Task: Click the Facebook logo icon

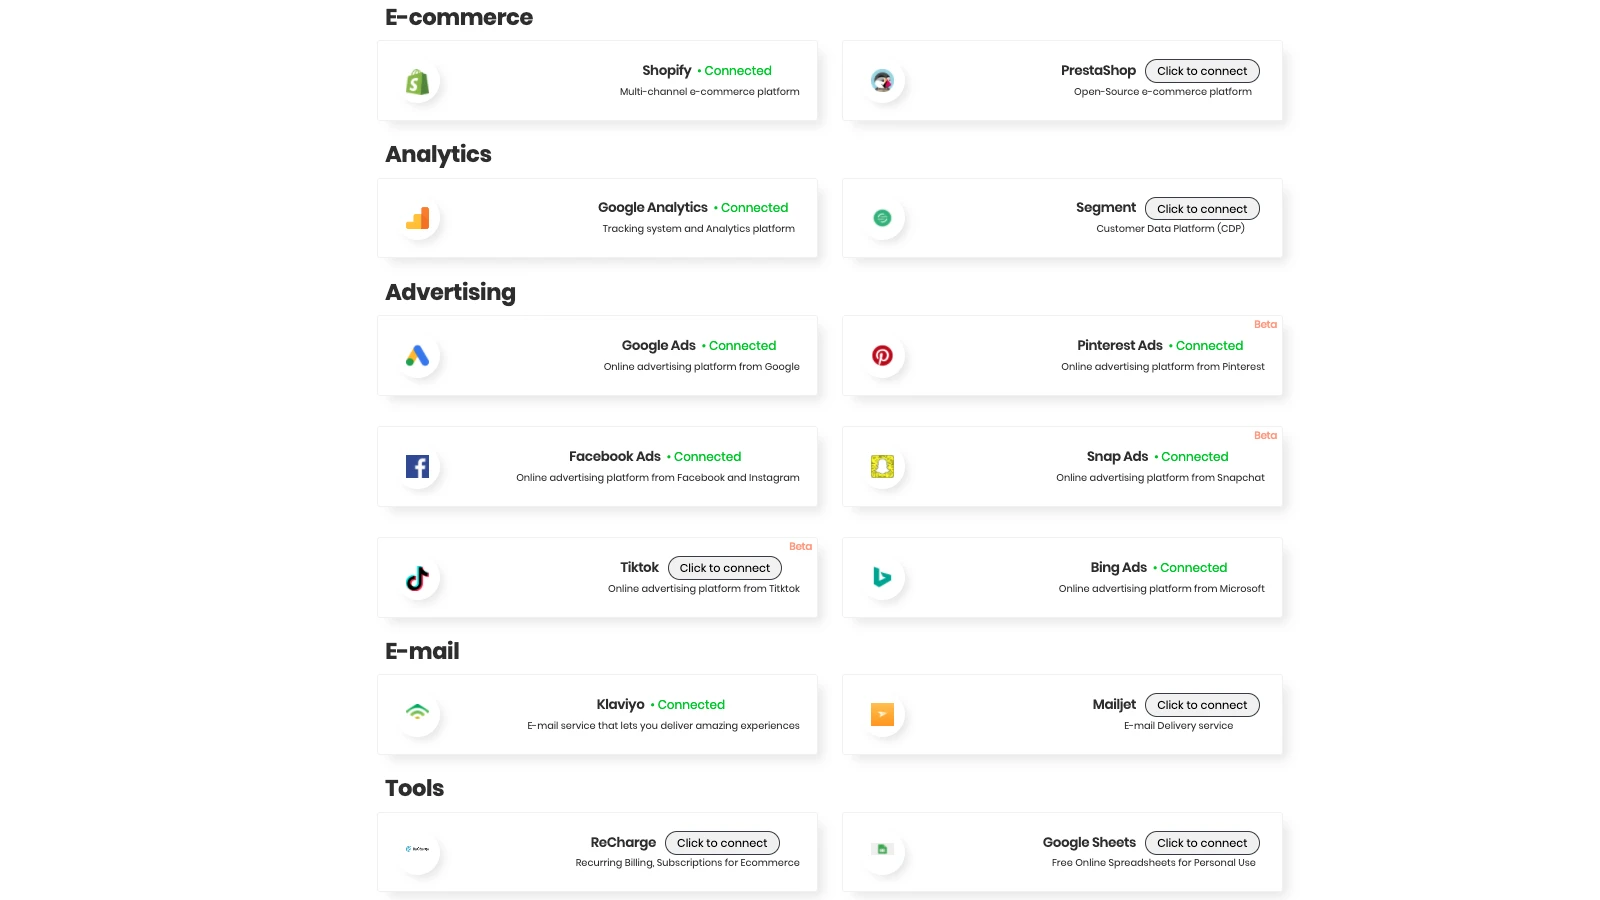Action: coord(417,467)
